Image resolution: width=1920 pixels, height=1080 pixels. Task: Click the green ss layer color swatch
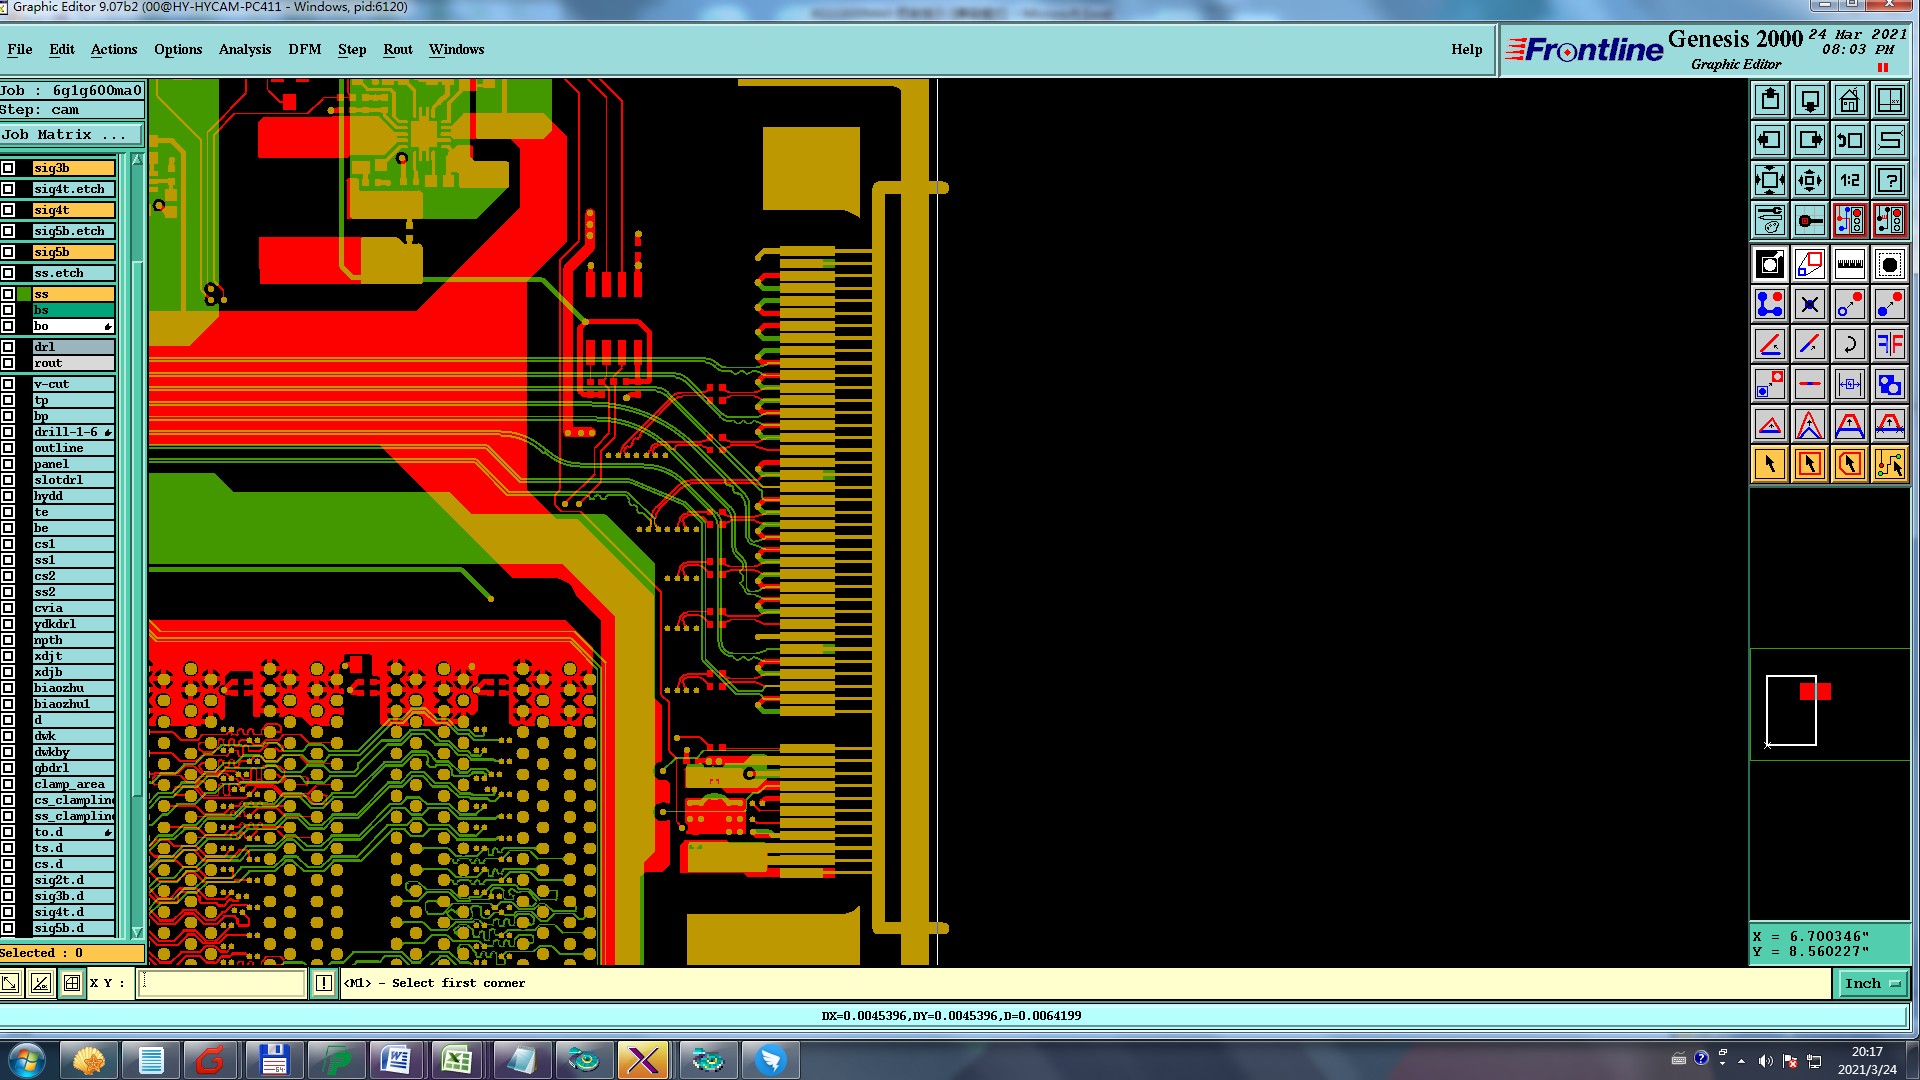tap(24, 294)
